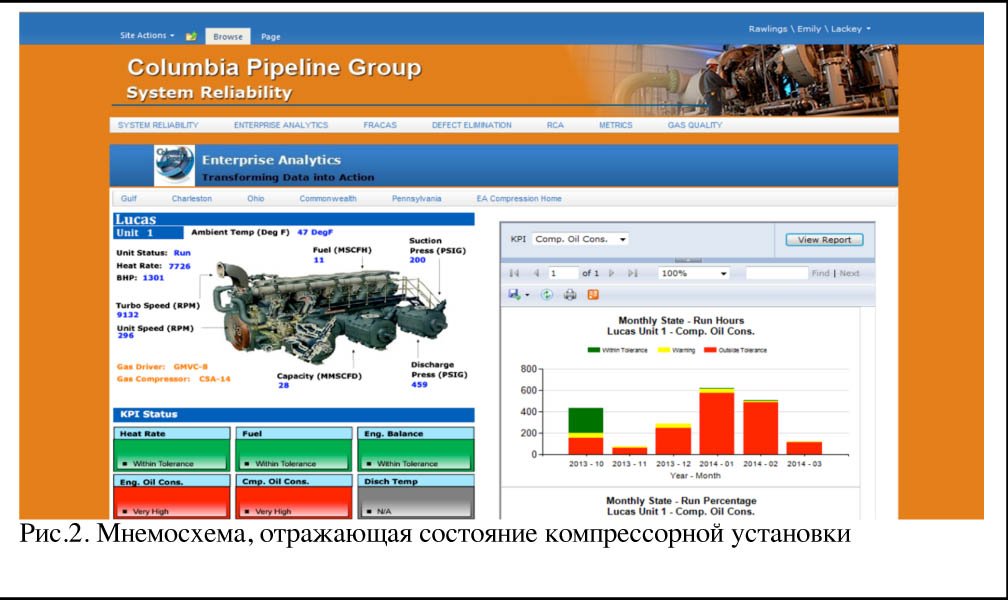Click the orange data feed icon

pyautogui.click(x=593, y=295)
